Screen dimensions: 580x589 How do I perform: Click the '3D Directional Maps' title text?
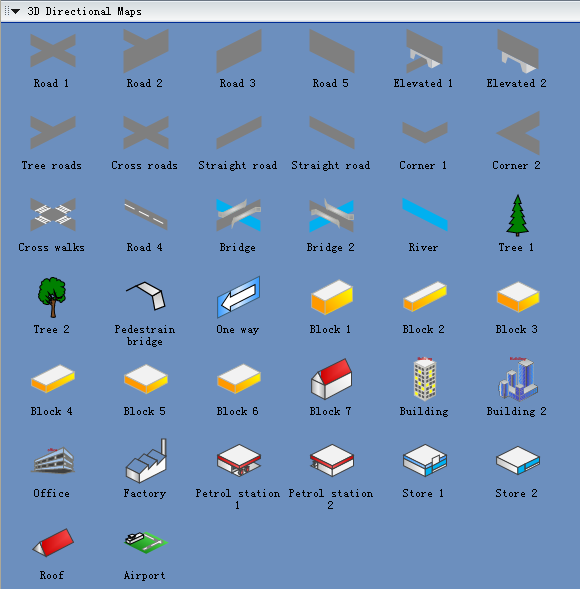(x=85, y=12)
